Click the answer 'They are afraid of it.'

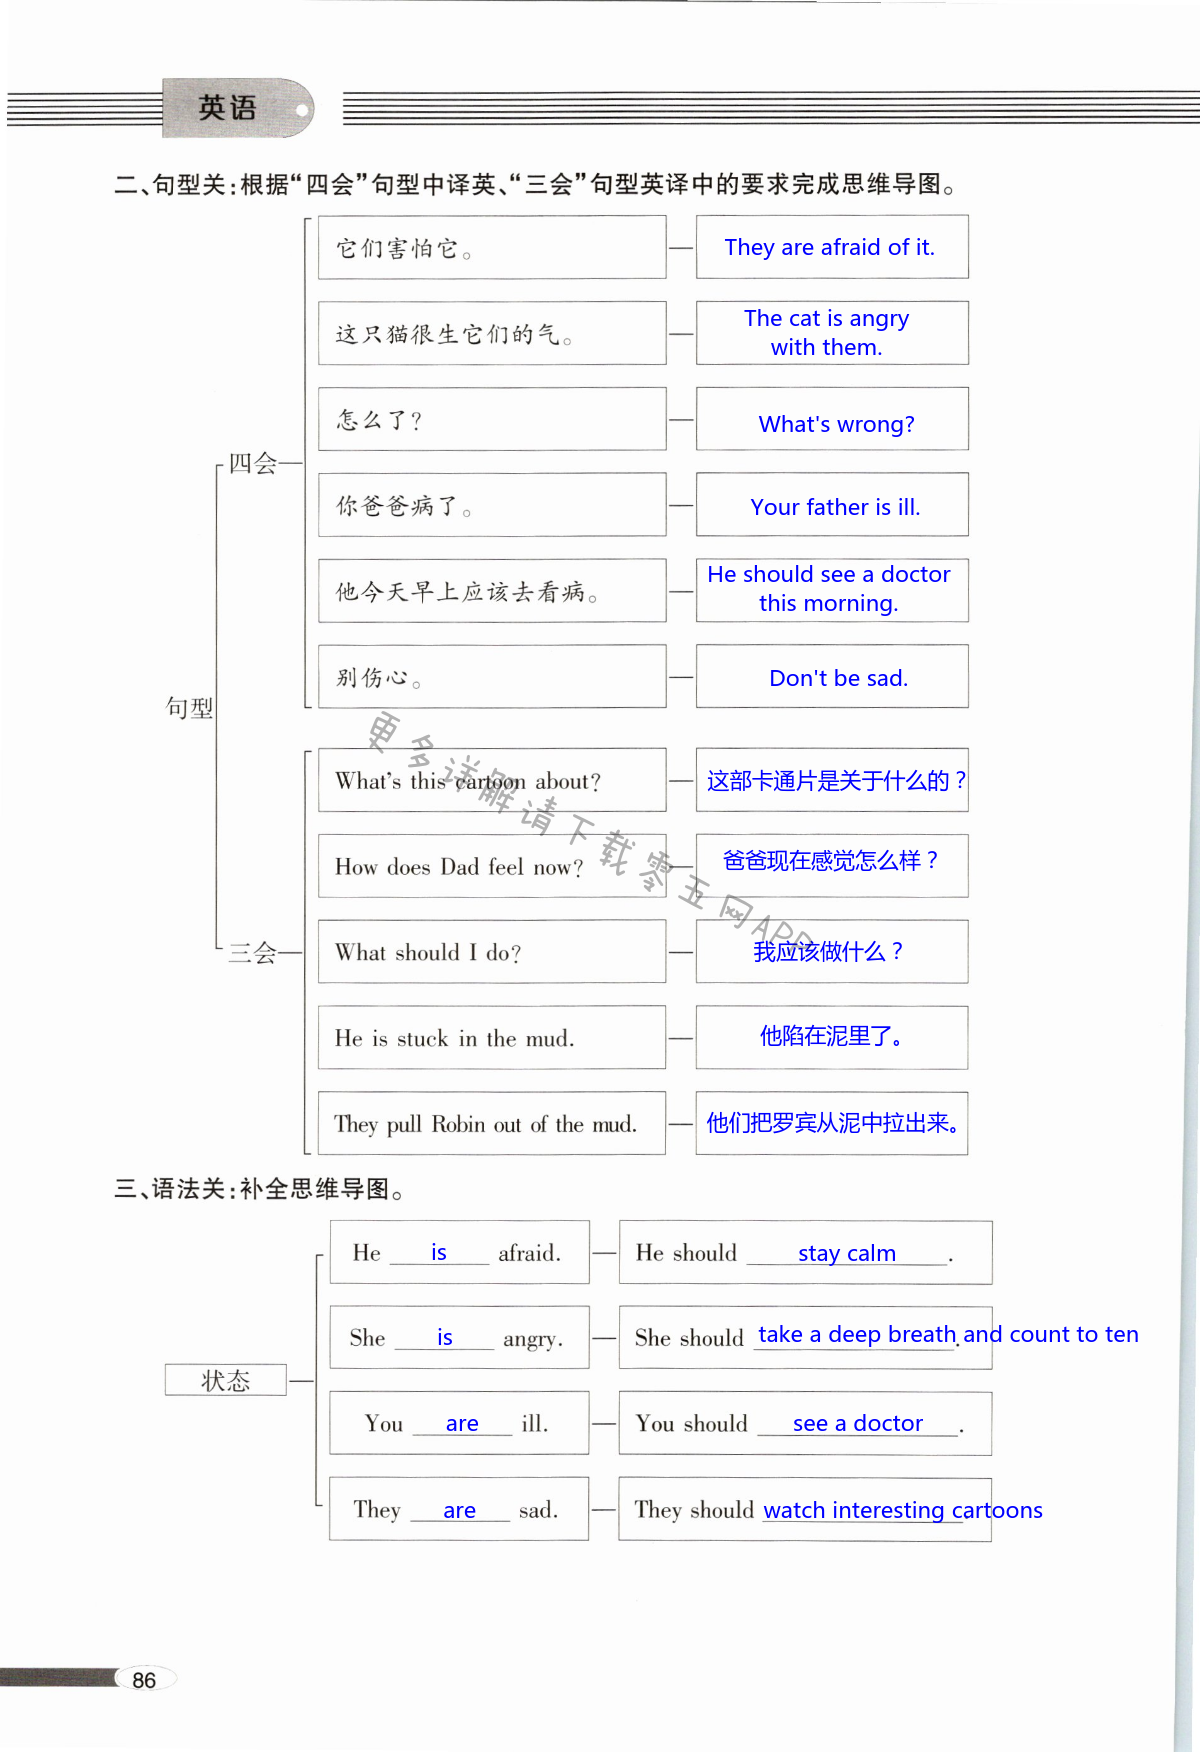[830, 247]
